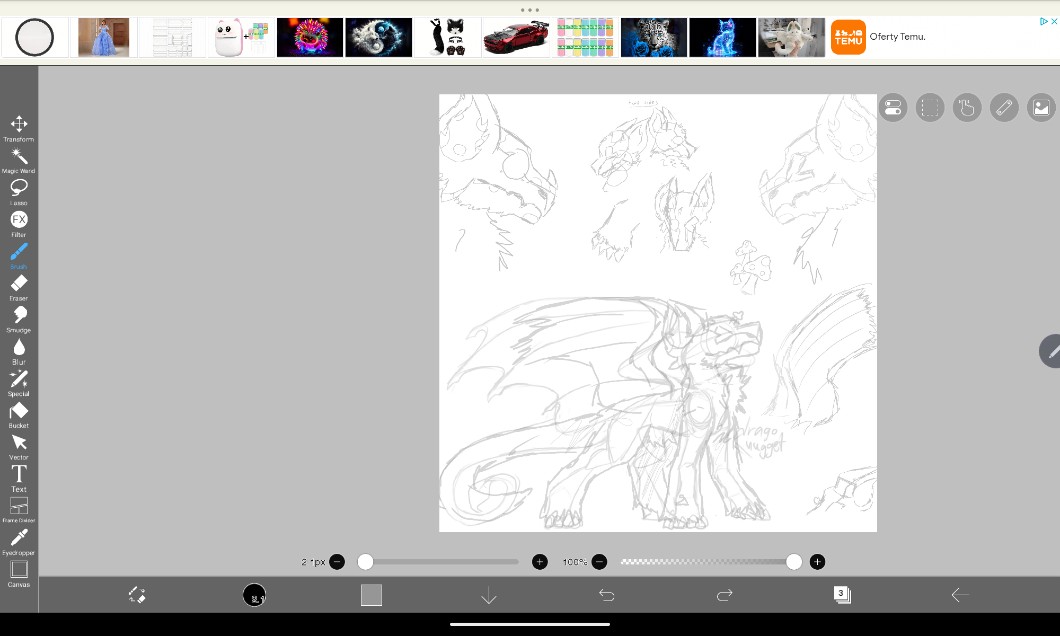Select the Text tool
Image resolution: width=1060 pixels, height=636 pixels.
[19, 475]
